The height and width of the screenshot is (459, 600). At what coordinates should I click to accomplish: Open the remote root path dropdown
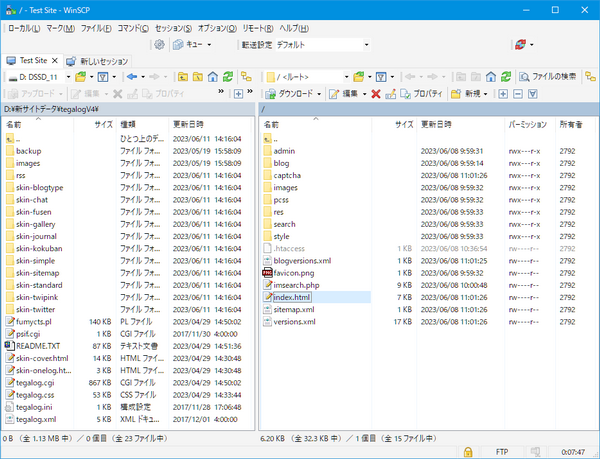point(346,77)
